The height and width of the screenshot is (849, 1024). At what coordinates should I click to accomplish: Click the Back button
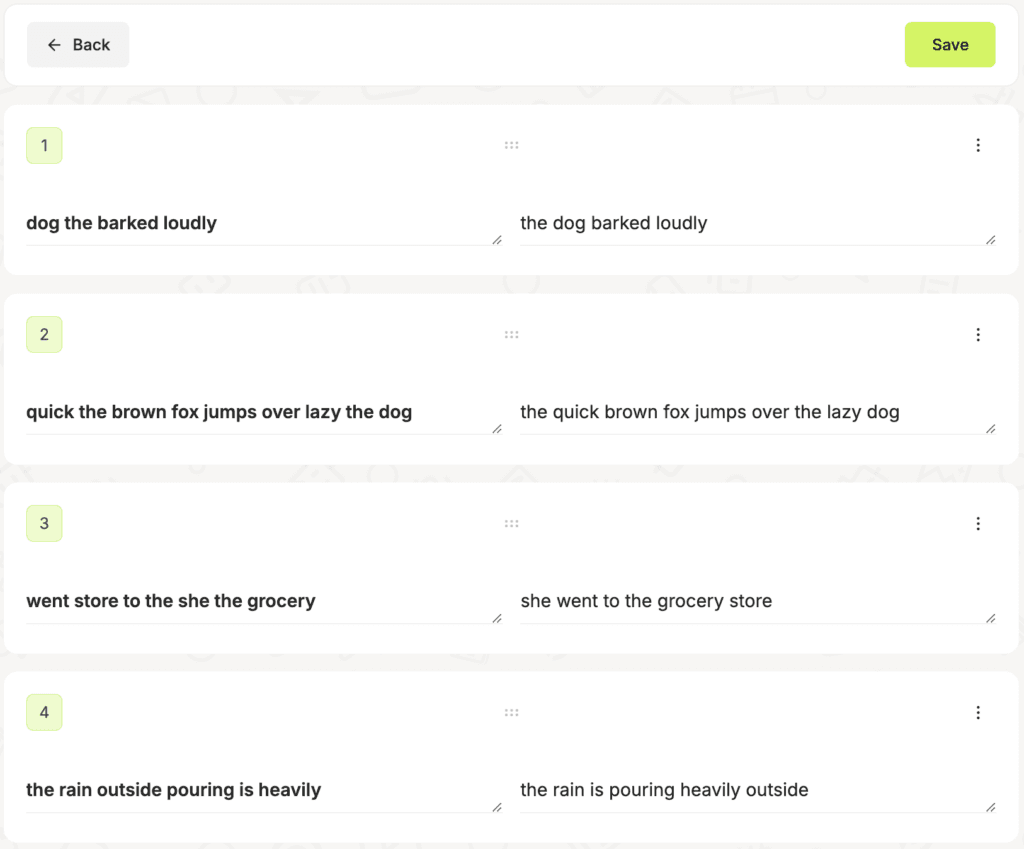[78, 44]
